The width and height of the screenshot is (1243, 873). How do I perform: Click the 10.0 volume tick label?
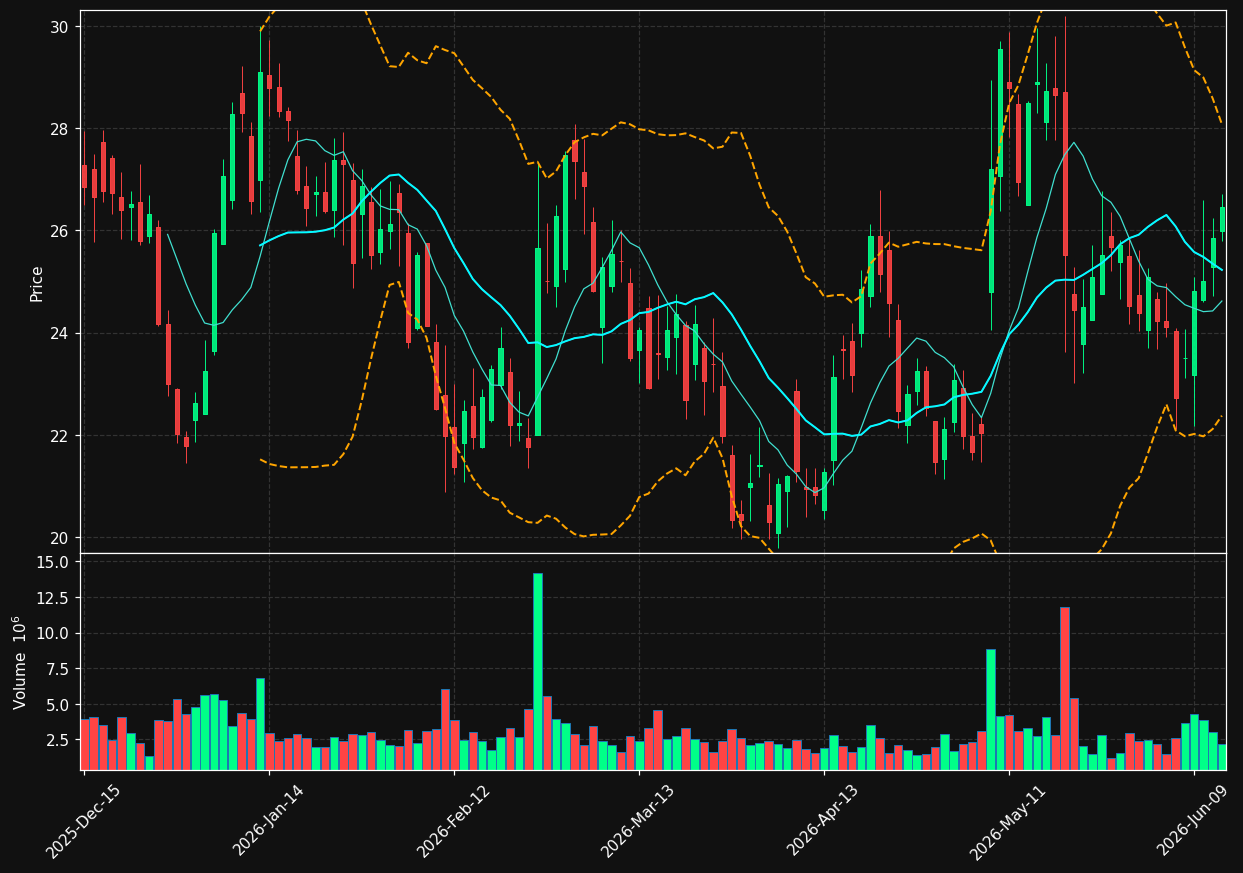pos(54,633)
